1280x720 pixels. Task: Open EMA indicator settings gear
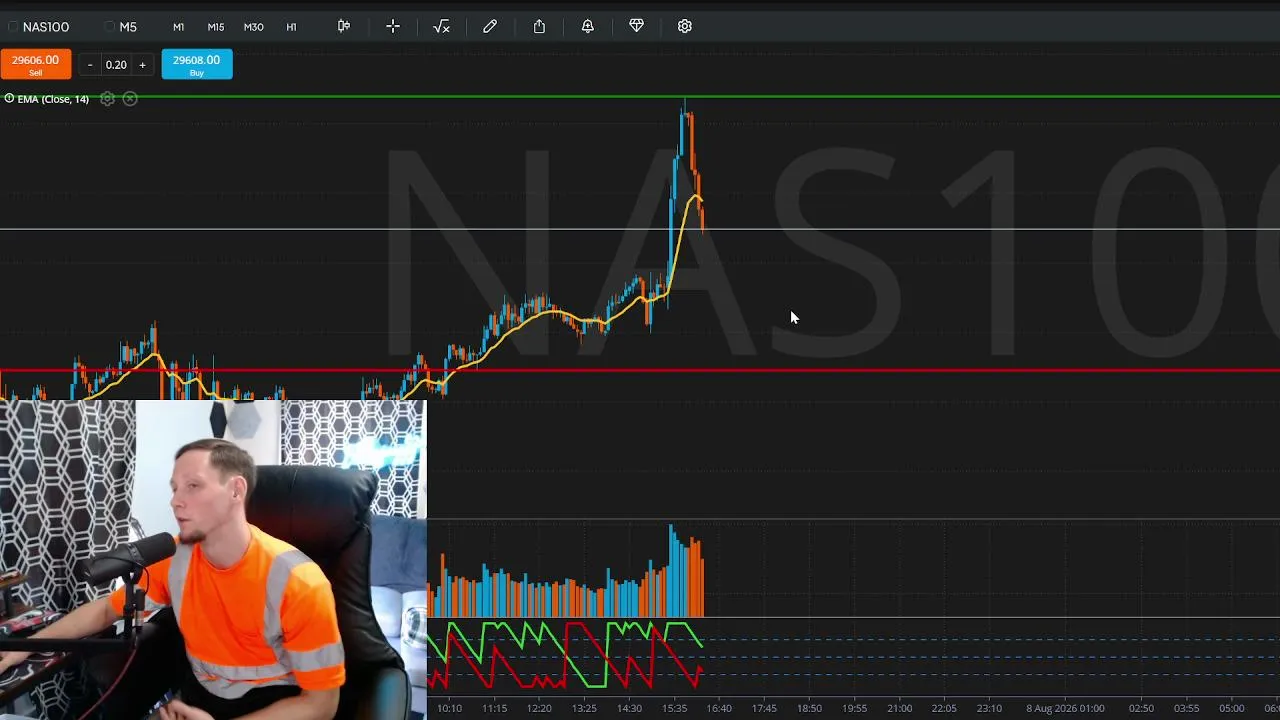coord(107,99)
